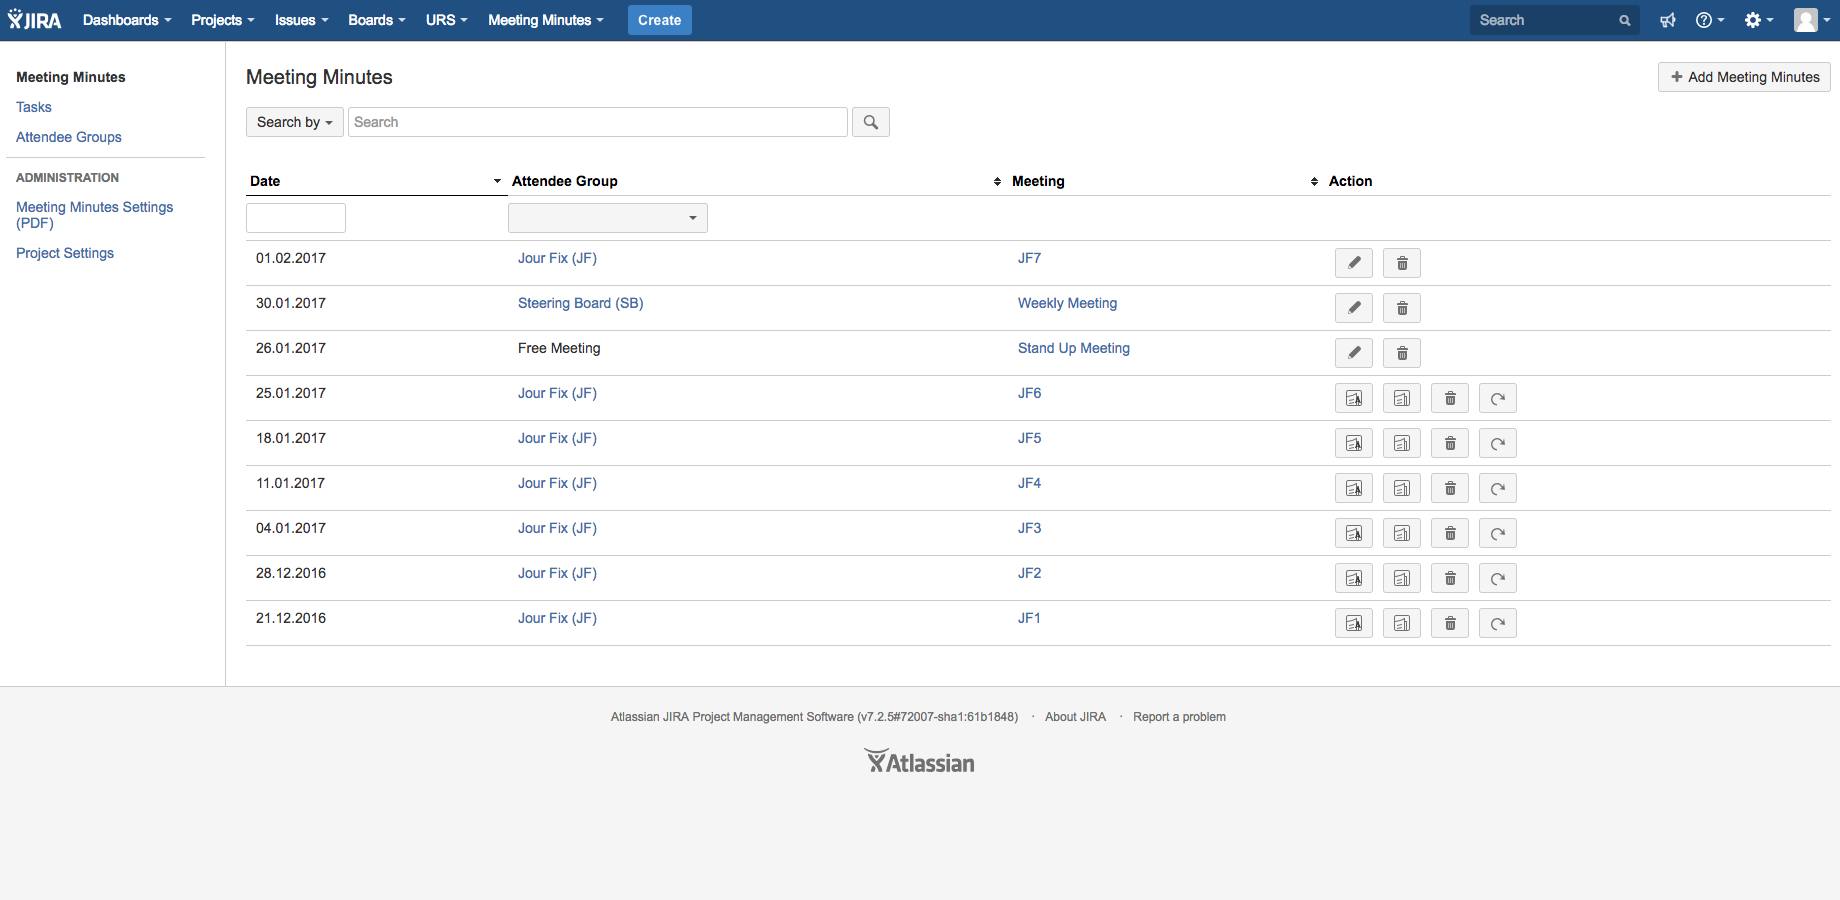Click the trash icon in JF5 row

[x=1450, y=443]
